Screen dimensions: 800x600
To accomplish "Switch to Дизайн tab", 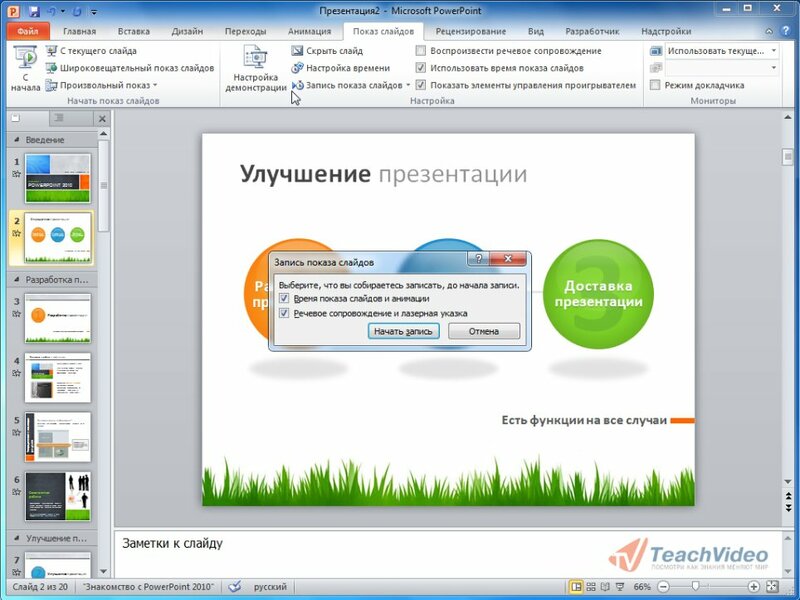I will tap(187, 32).
